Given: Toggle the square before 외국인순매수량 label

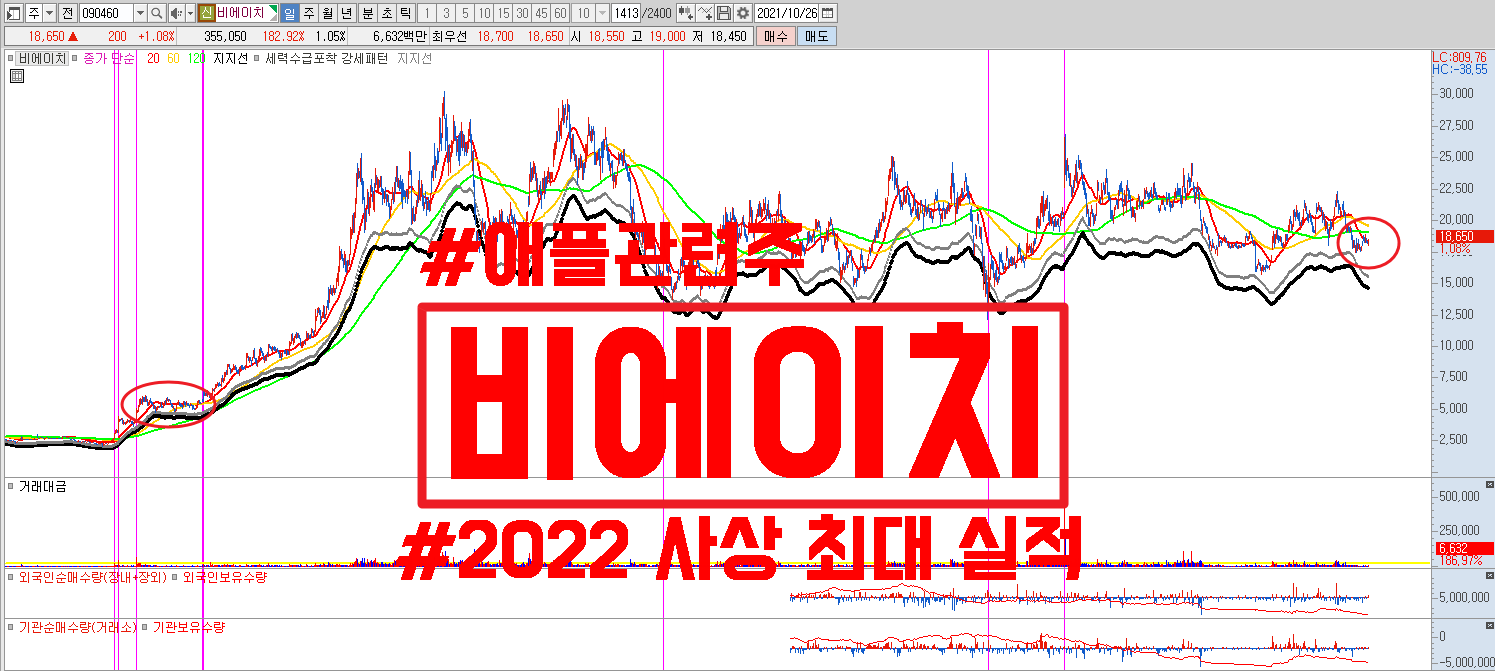Looking at the screenshot, I should tap(11, 577).
